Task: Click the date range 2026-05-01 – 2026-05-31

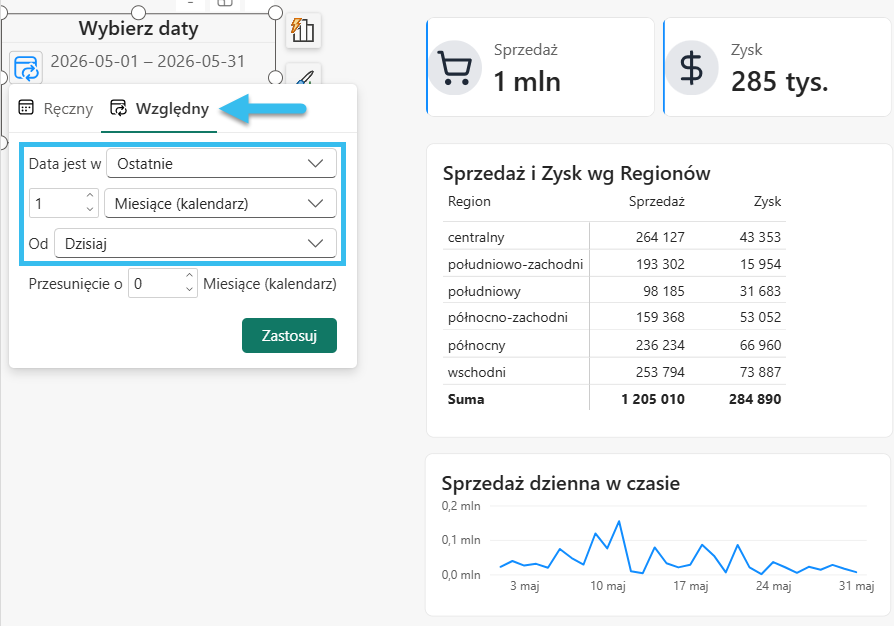Action: pos(148,62)
